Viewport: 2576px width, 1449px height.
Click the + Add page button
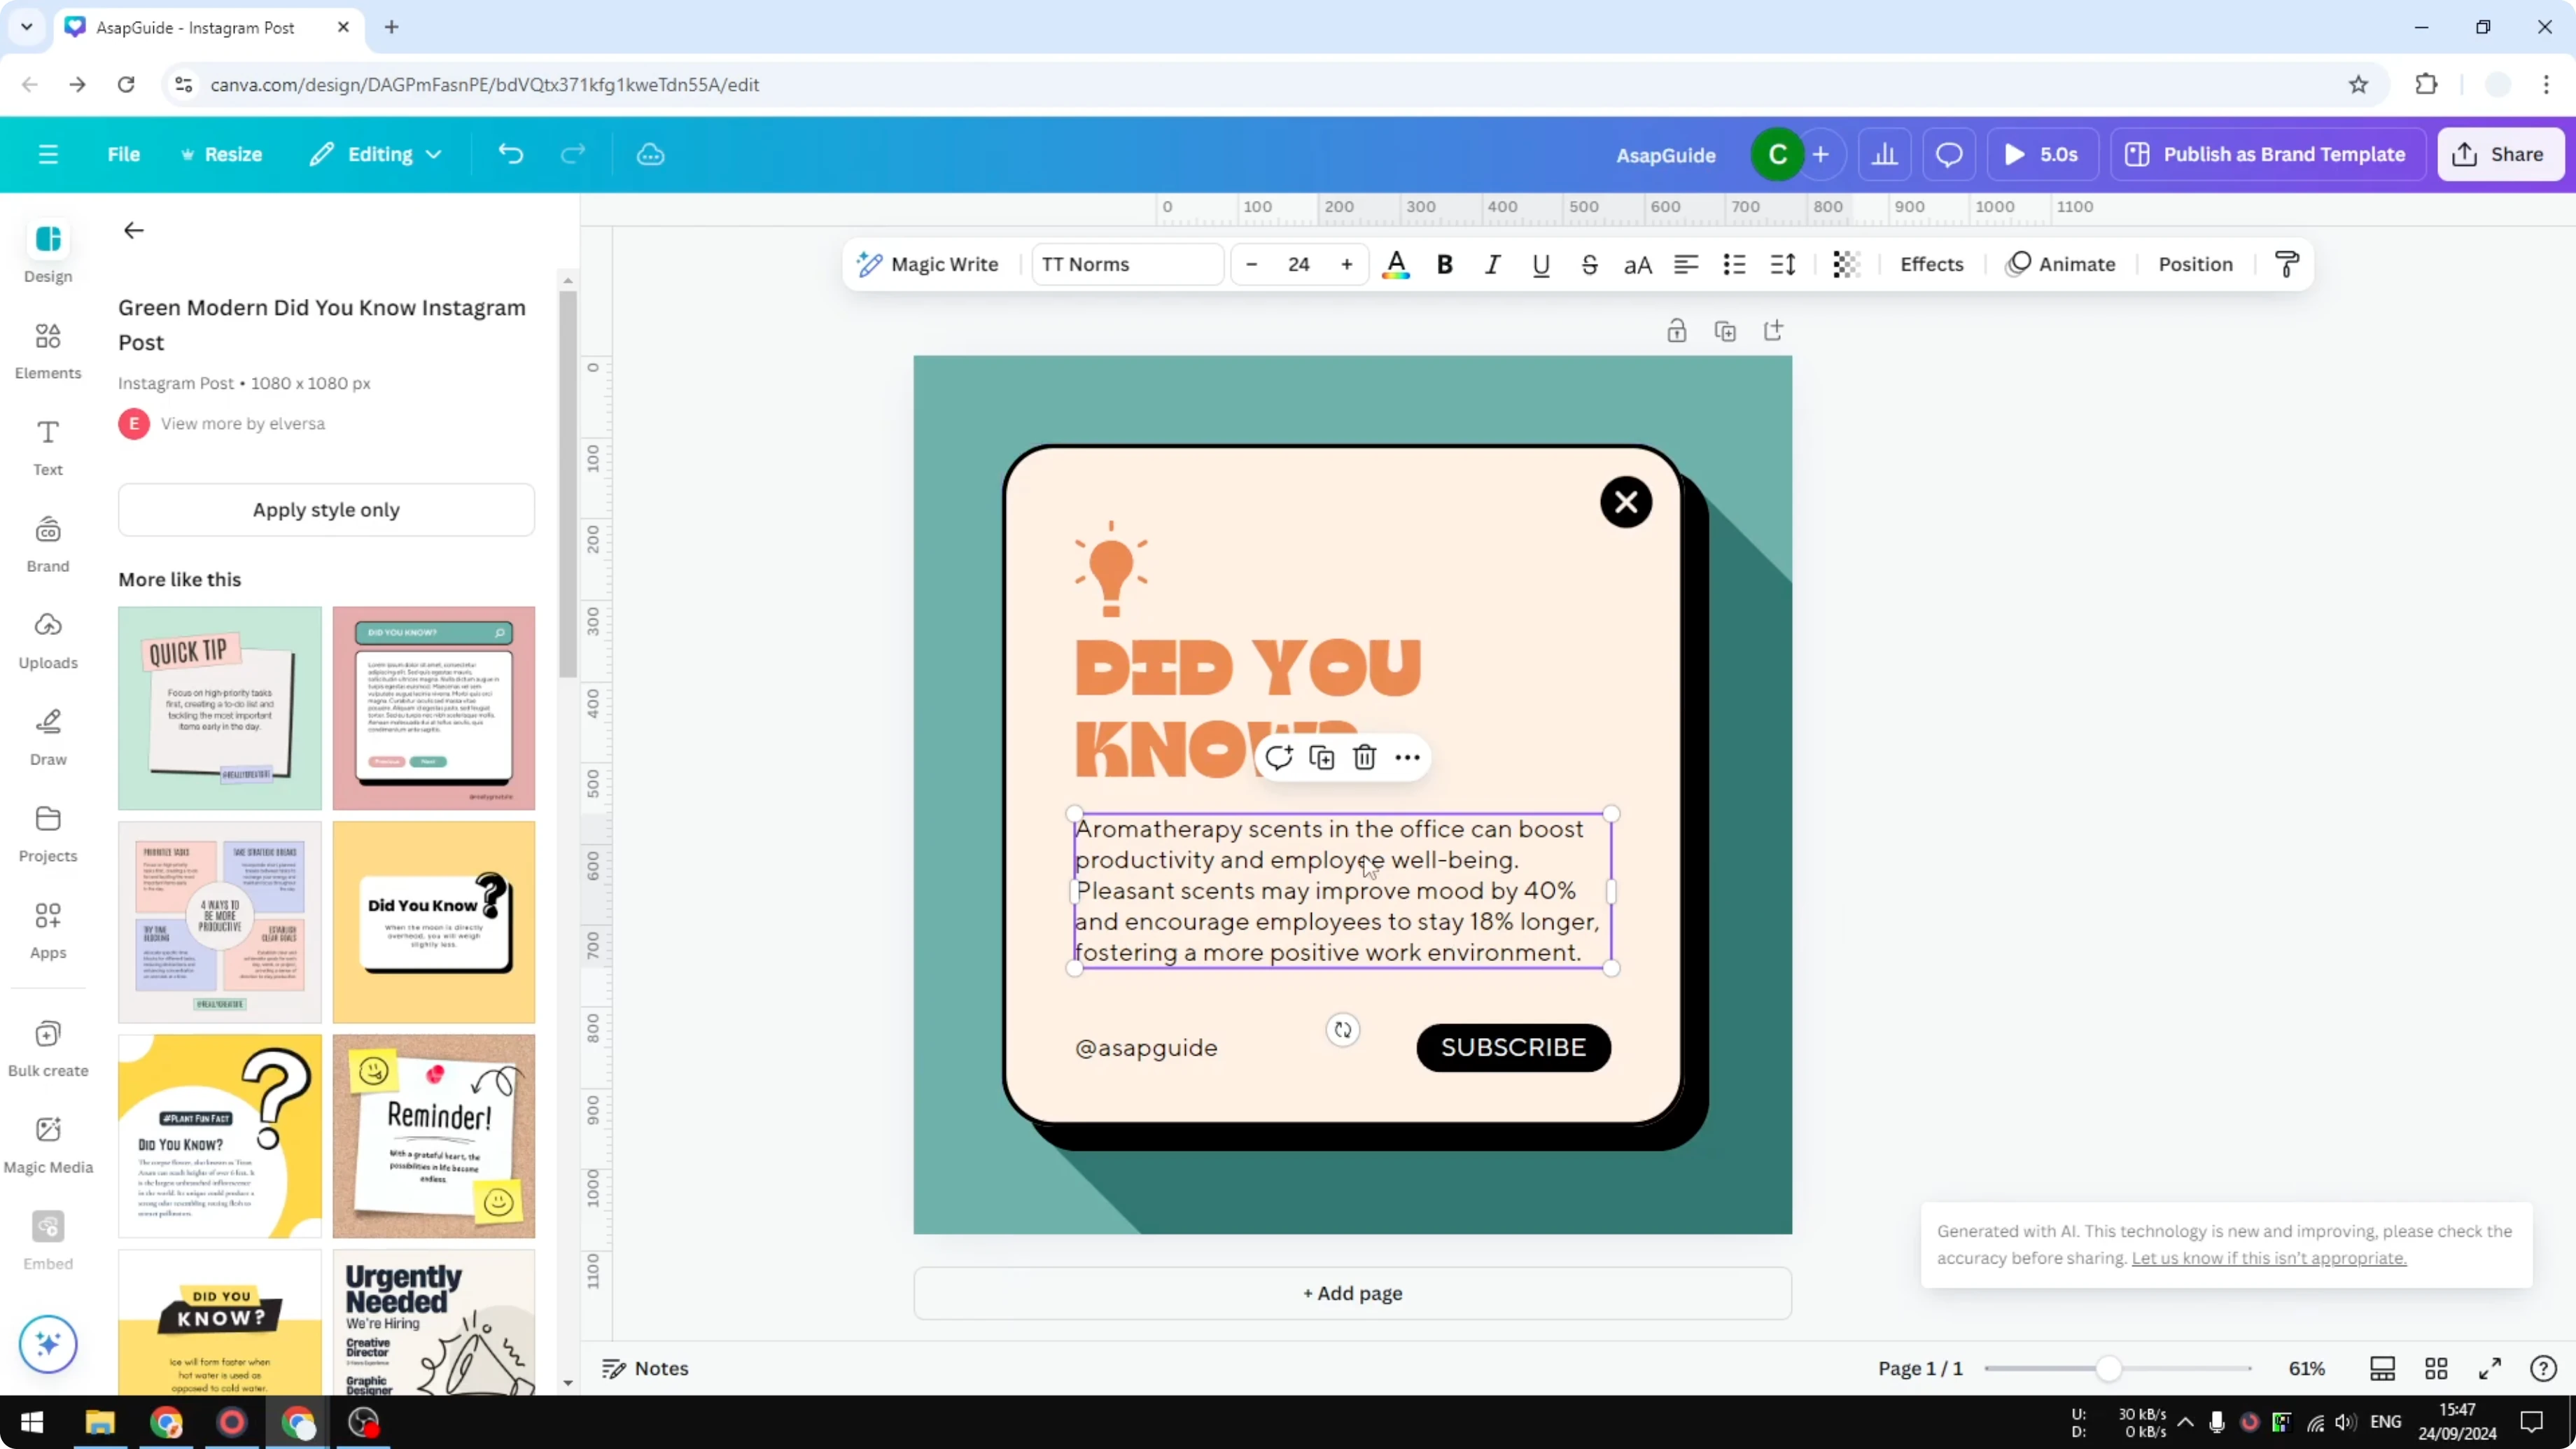1352,1293
